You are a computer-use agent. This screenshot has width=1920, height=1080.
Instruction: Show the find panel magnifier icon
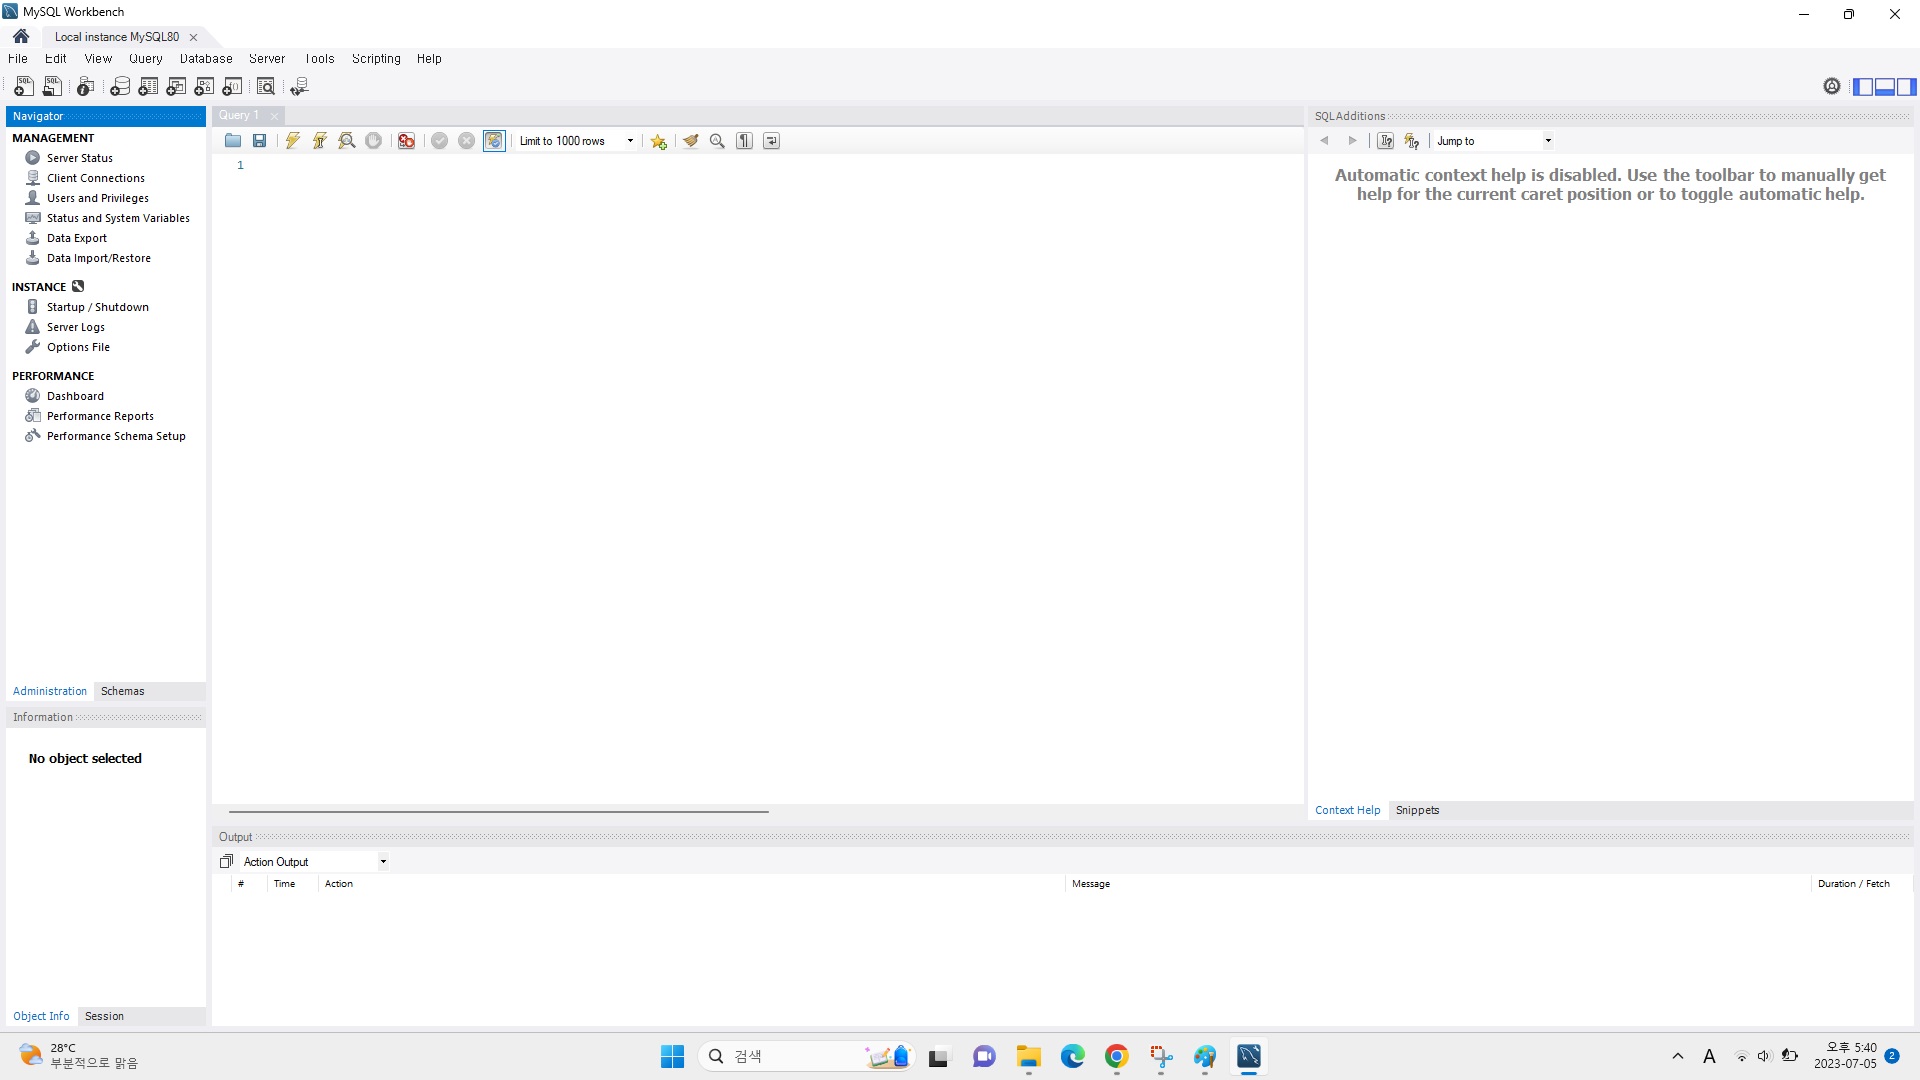(x=717, y=141)
